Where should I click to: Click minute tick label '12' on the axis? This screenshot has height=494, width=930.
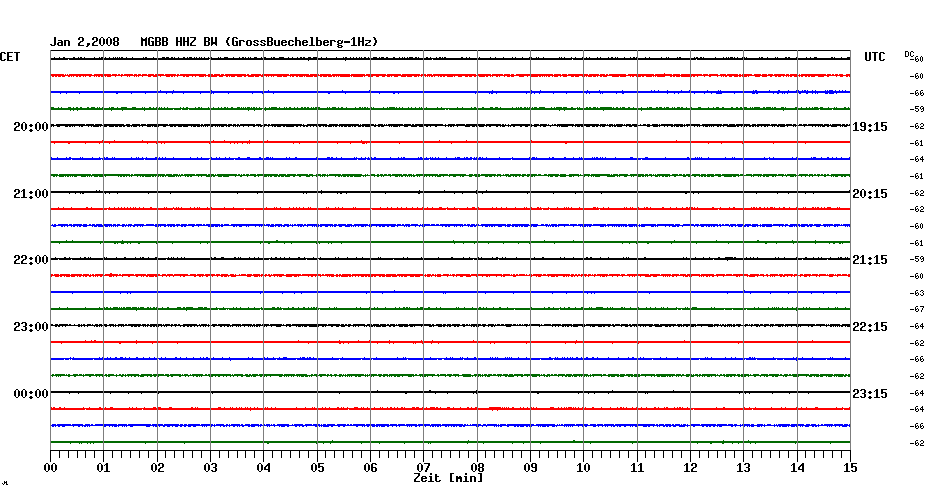coord(690,468)
